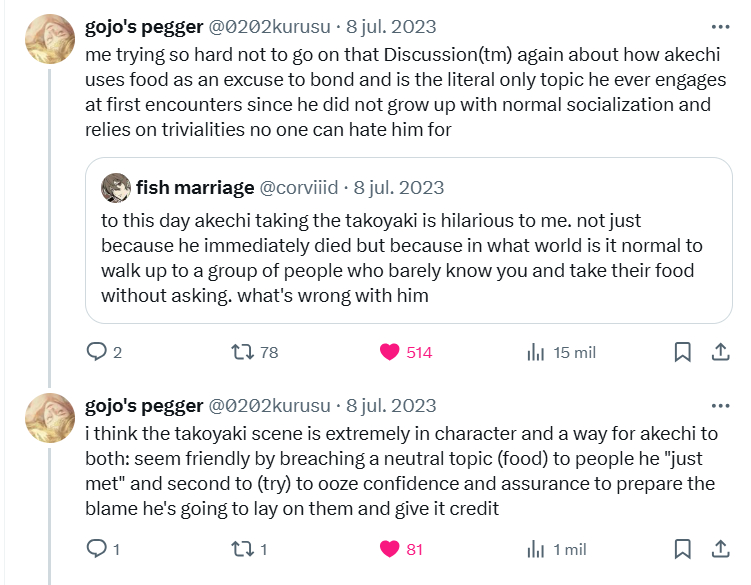
Task: Share the second tweet
Action: (719, 548)
